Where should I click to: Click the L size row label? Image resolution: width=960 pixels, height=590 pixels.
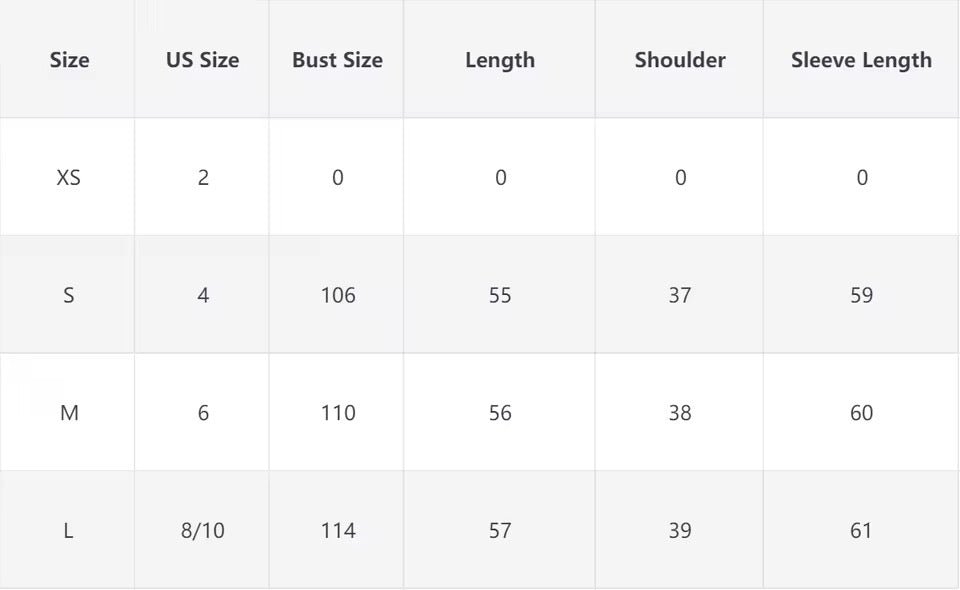point(69,531)
